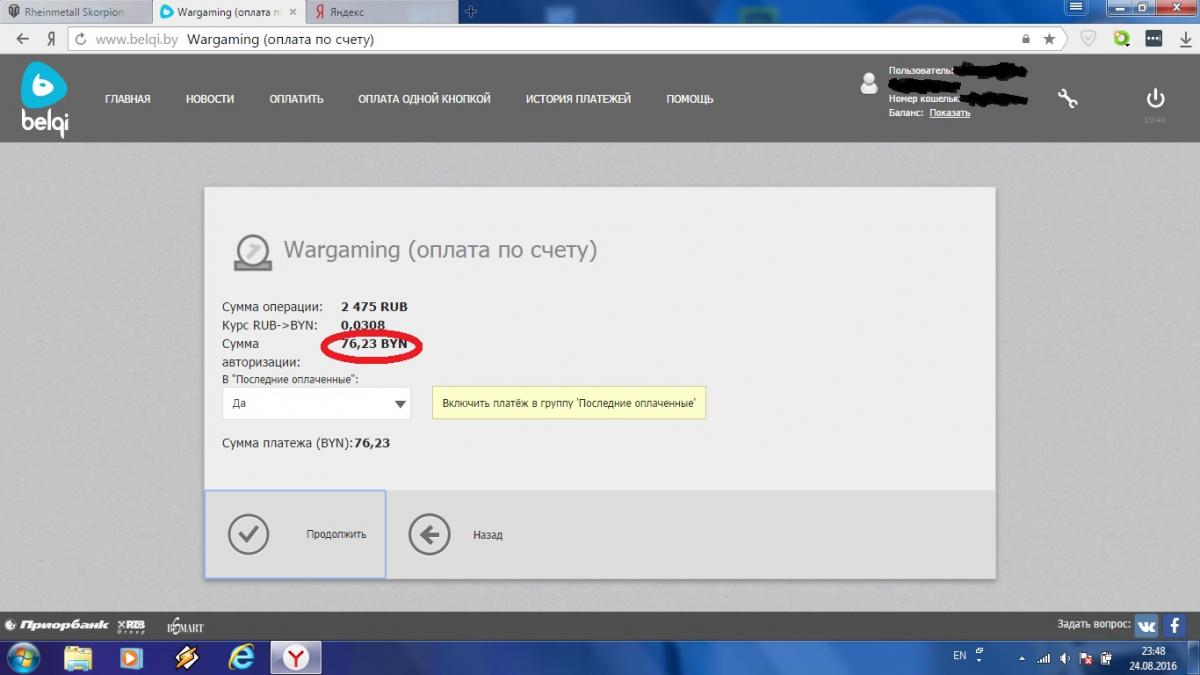Click the EN language indicator in taskbar
The image size is (1200, 675).
click(960, 656)
